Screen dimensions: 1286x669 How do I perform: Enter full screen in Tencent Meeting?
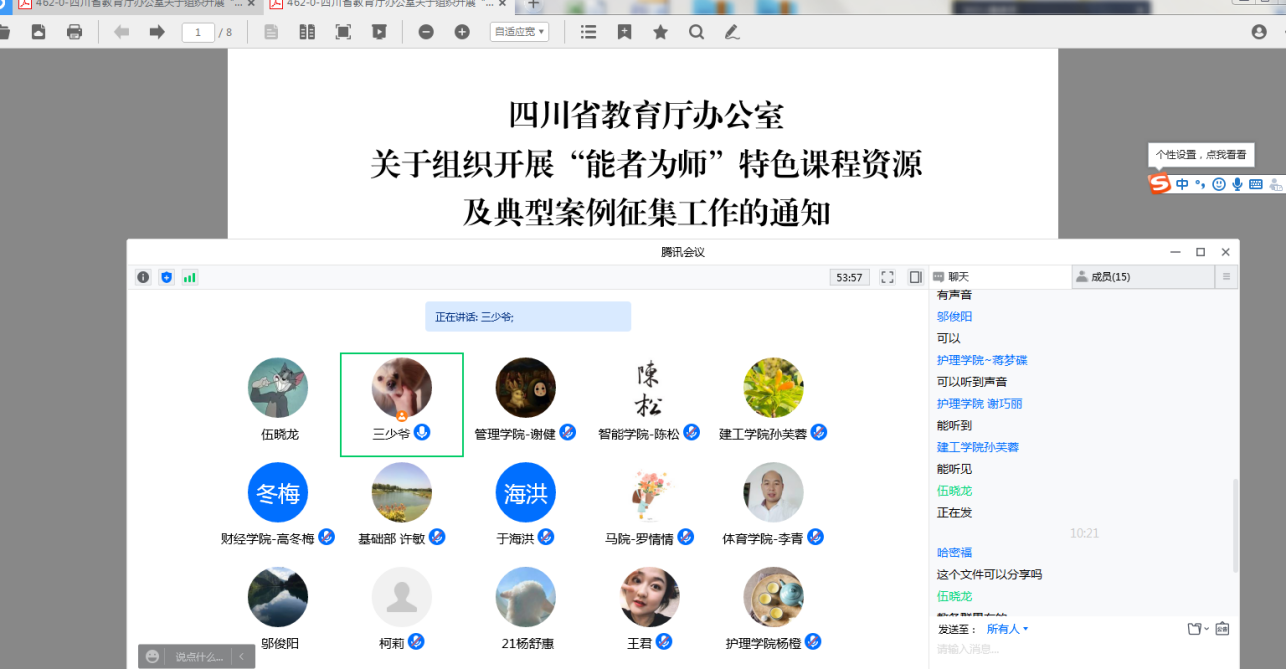(887, 277)
